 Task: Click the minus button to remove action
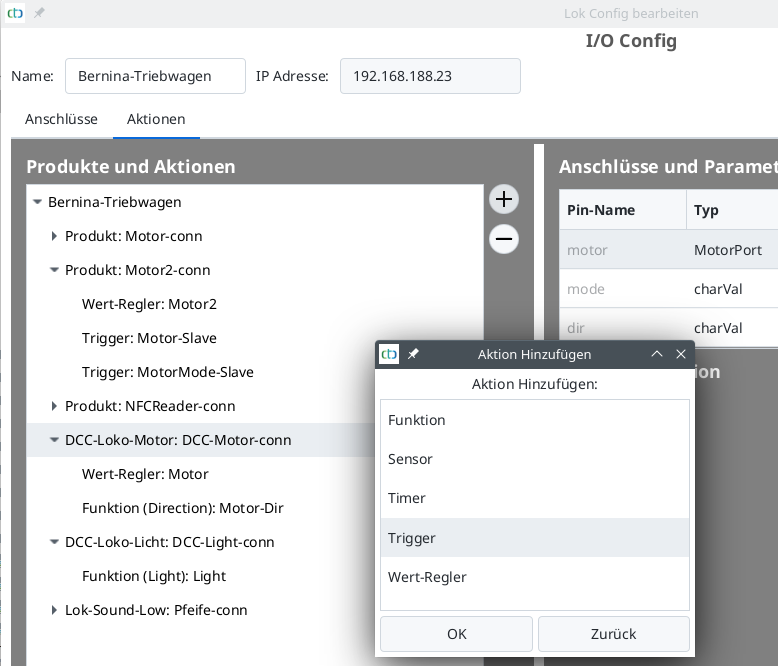[x=504, y=239]
